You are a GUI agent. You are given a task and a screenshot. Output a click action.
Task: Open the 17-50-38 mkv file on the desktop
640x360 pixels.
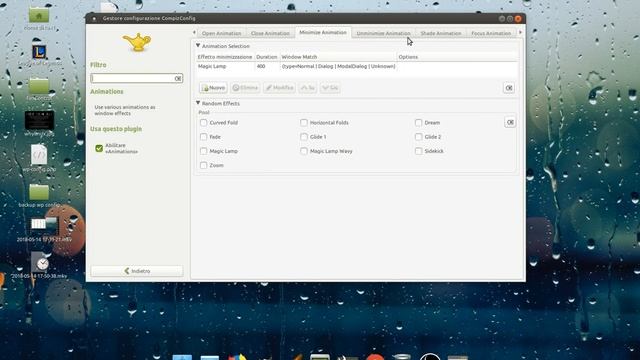click(40, 262)
